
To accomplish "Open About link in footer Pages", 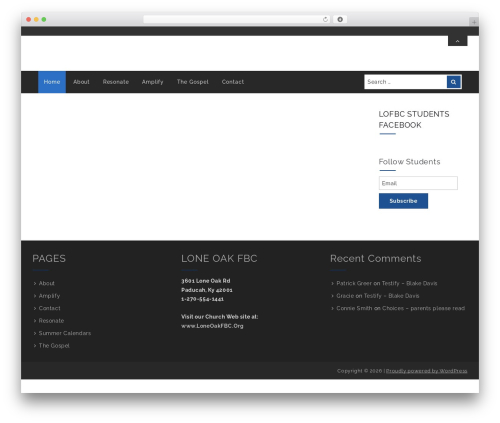I will 47,283.
